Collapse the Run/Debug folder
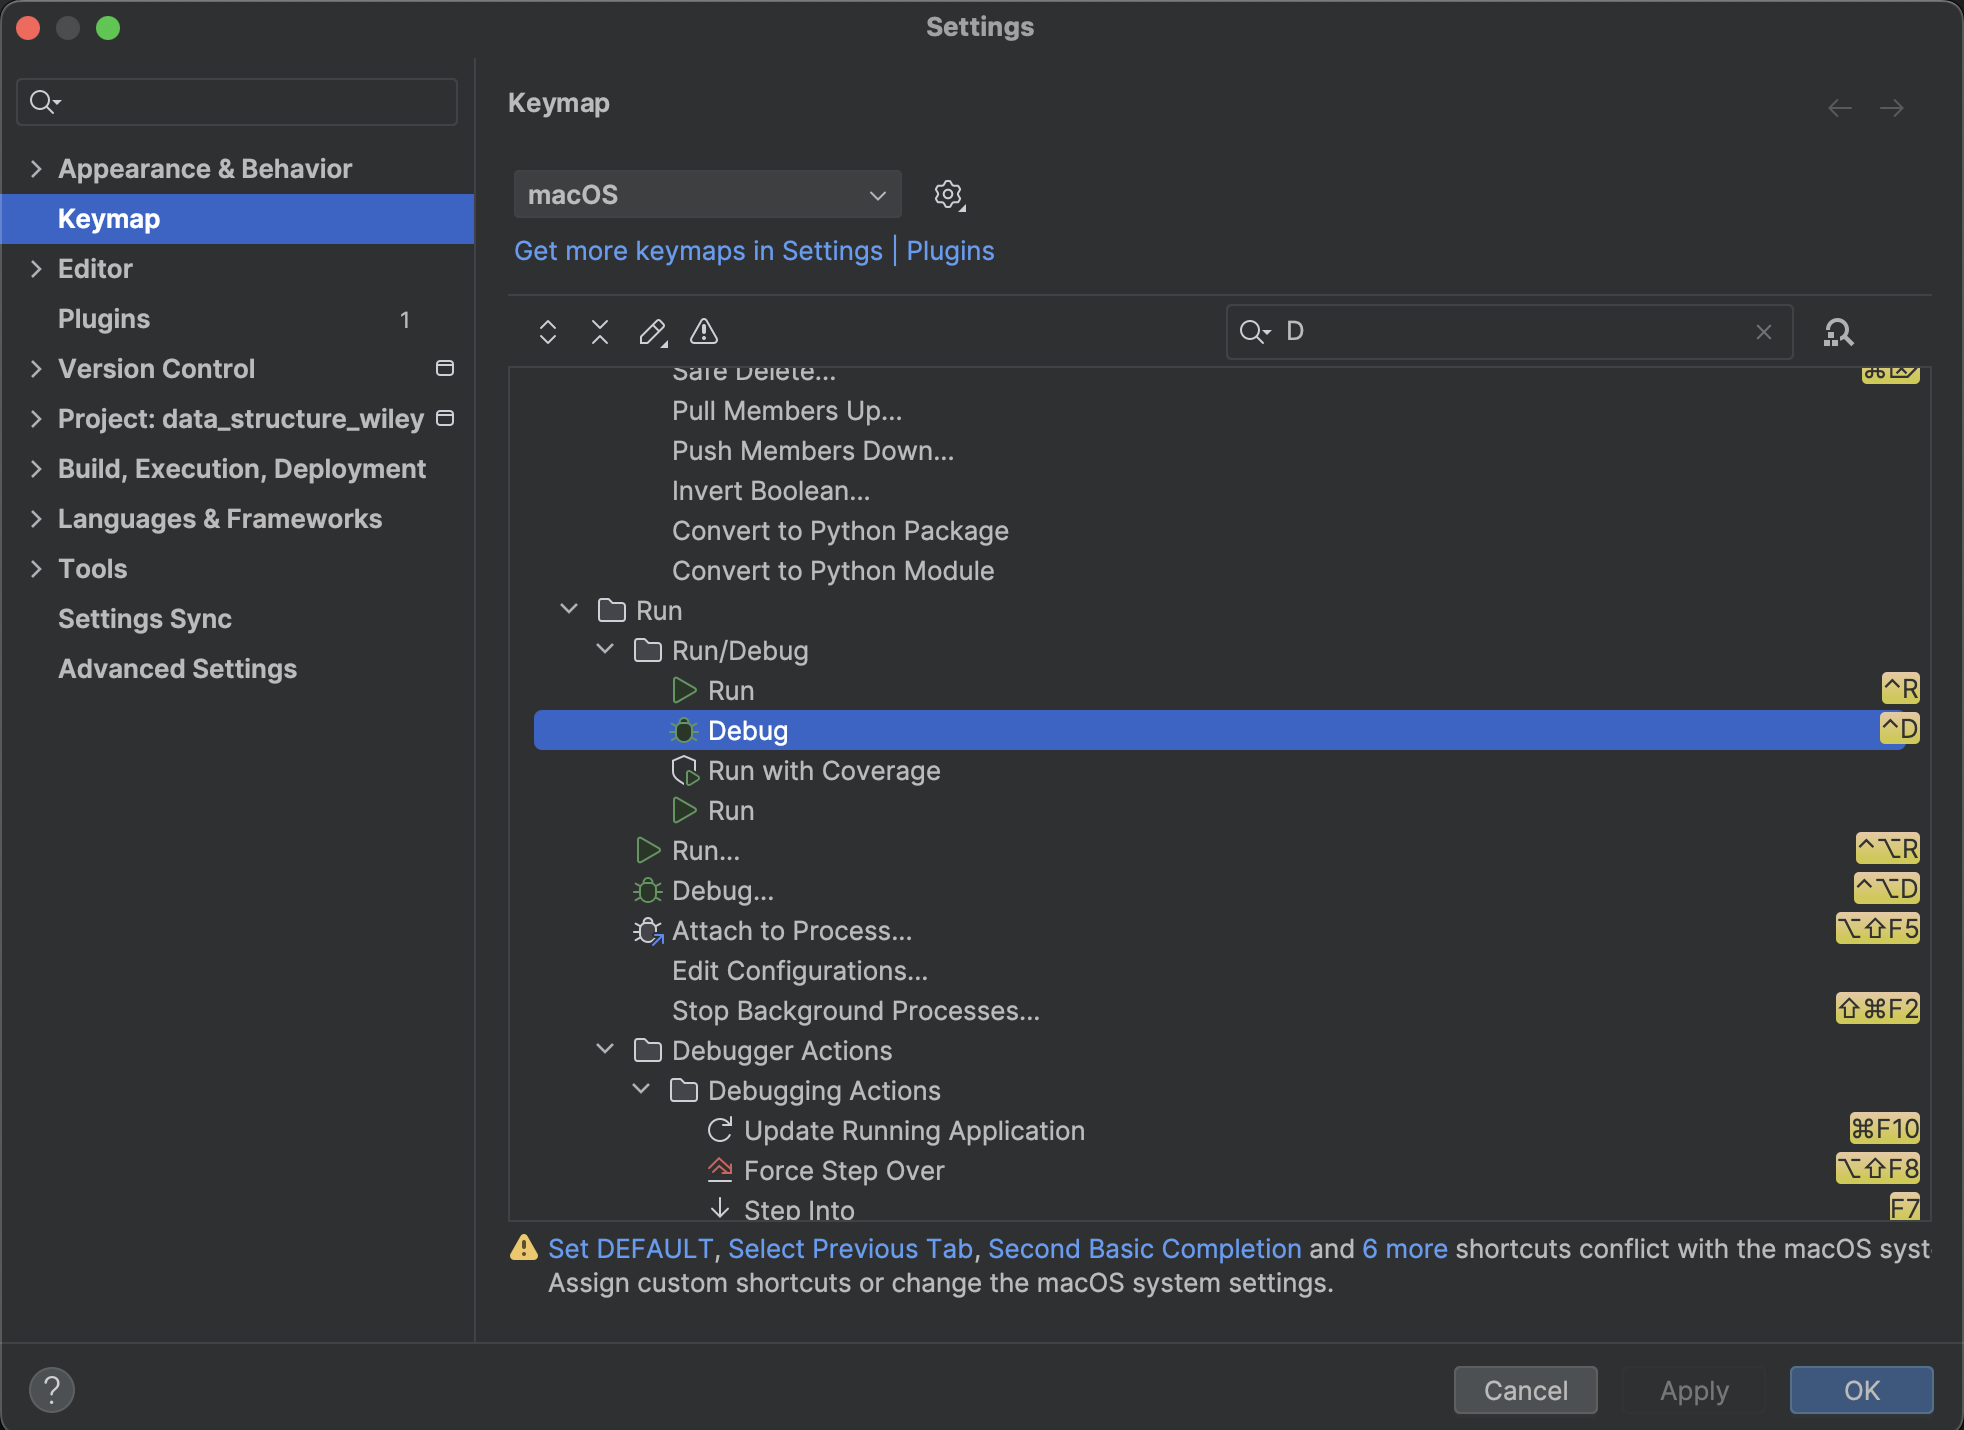The height and width of the screenshot is (1430, 1964). 605,650
